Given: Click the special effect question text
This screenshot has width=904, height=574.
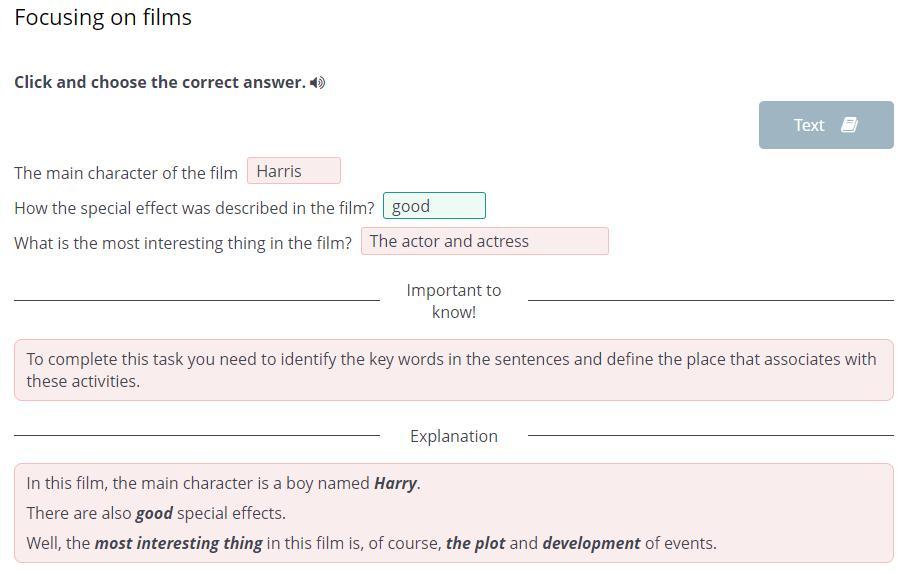Looking at the screenshot, I should click(x=194, y=208).
